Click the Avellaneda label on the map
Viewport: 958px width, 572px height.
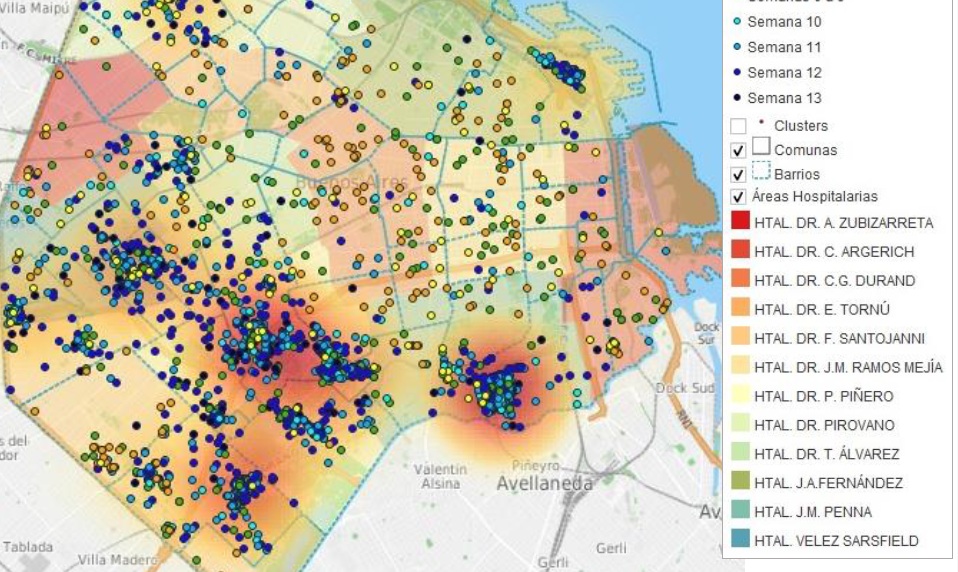(544, 484)
